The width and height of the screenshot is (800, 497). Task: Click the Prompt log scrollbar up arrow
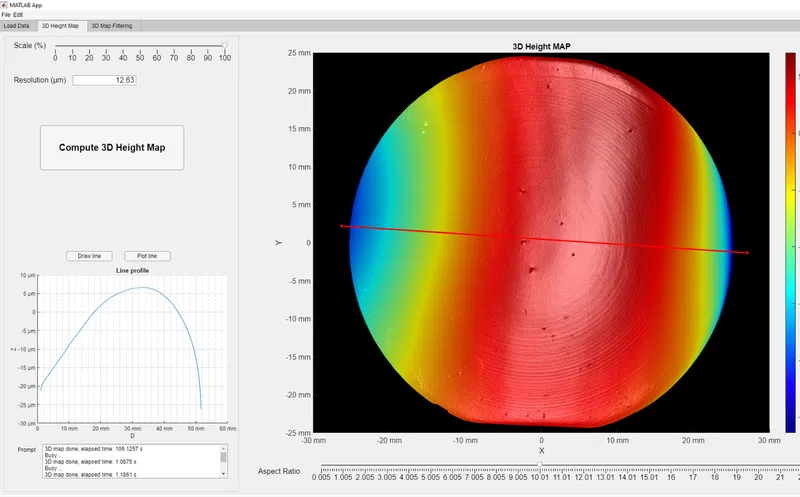pos(223,448)
